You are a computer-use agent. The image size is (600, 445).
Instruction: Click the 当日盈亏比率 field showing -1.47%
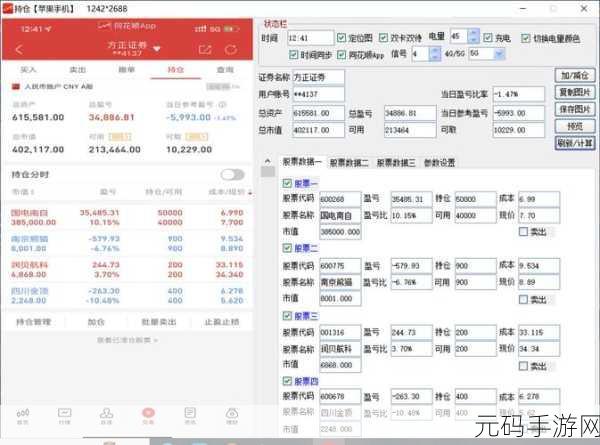(x=518, y=94)
